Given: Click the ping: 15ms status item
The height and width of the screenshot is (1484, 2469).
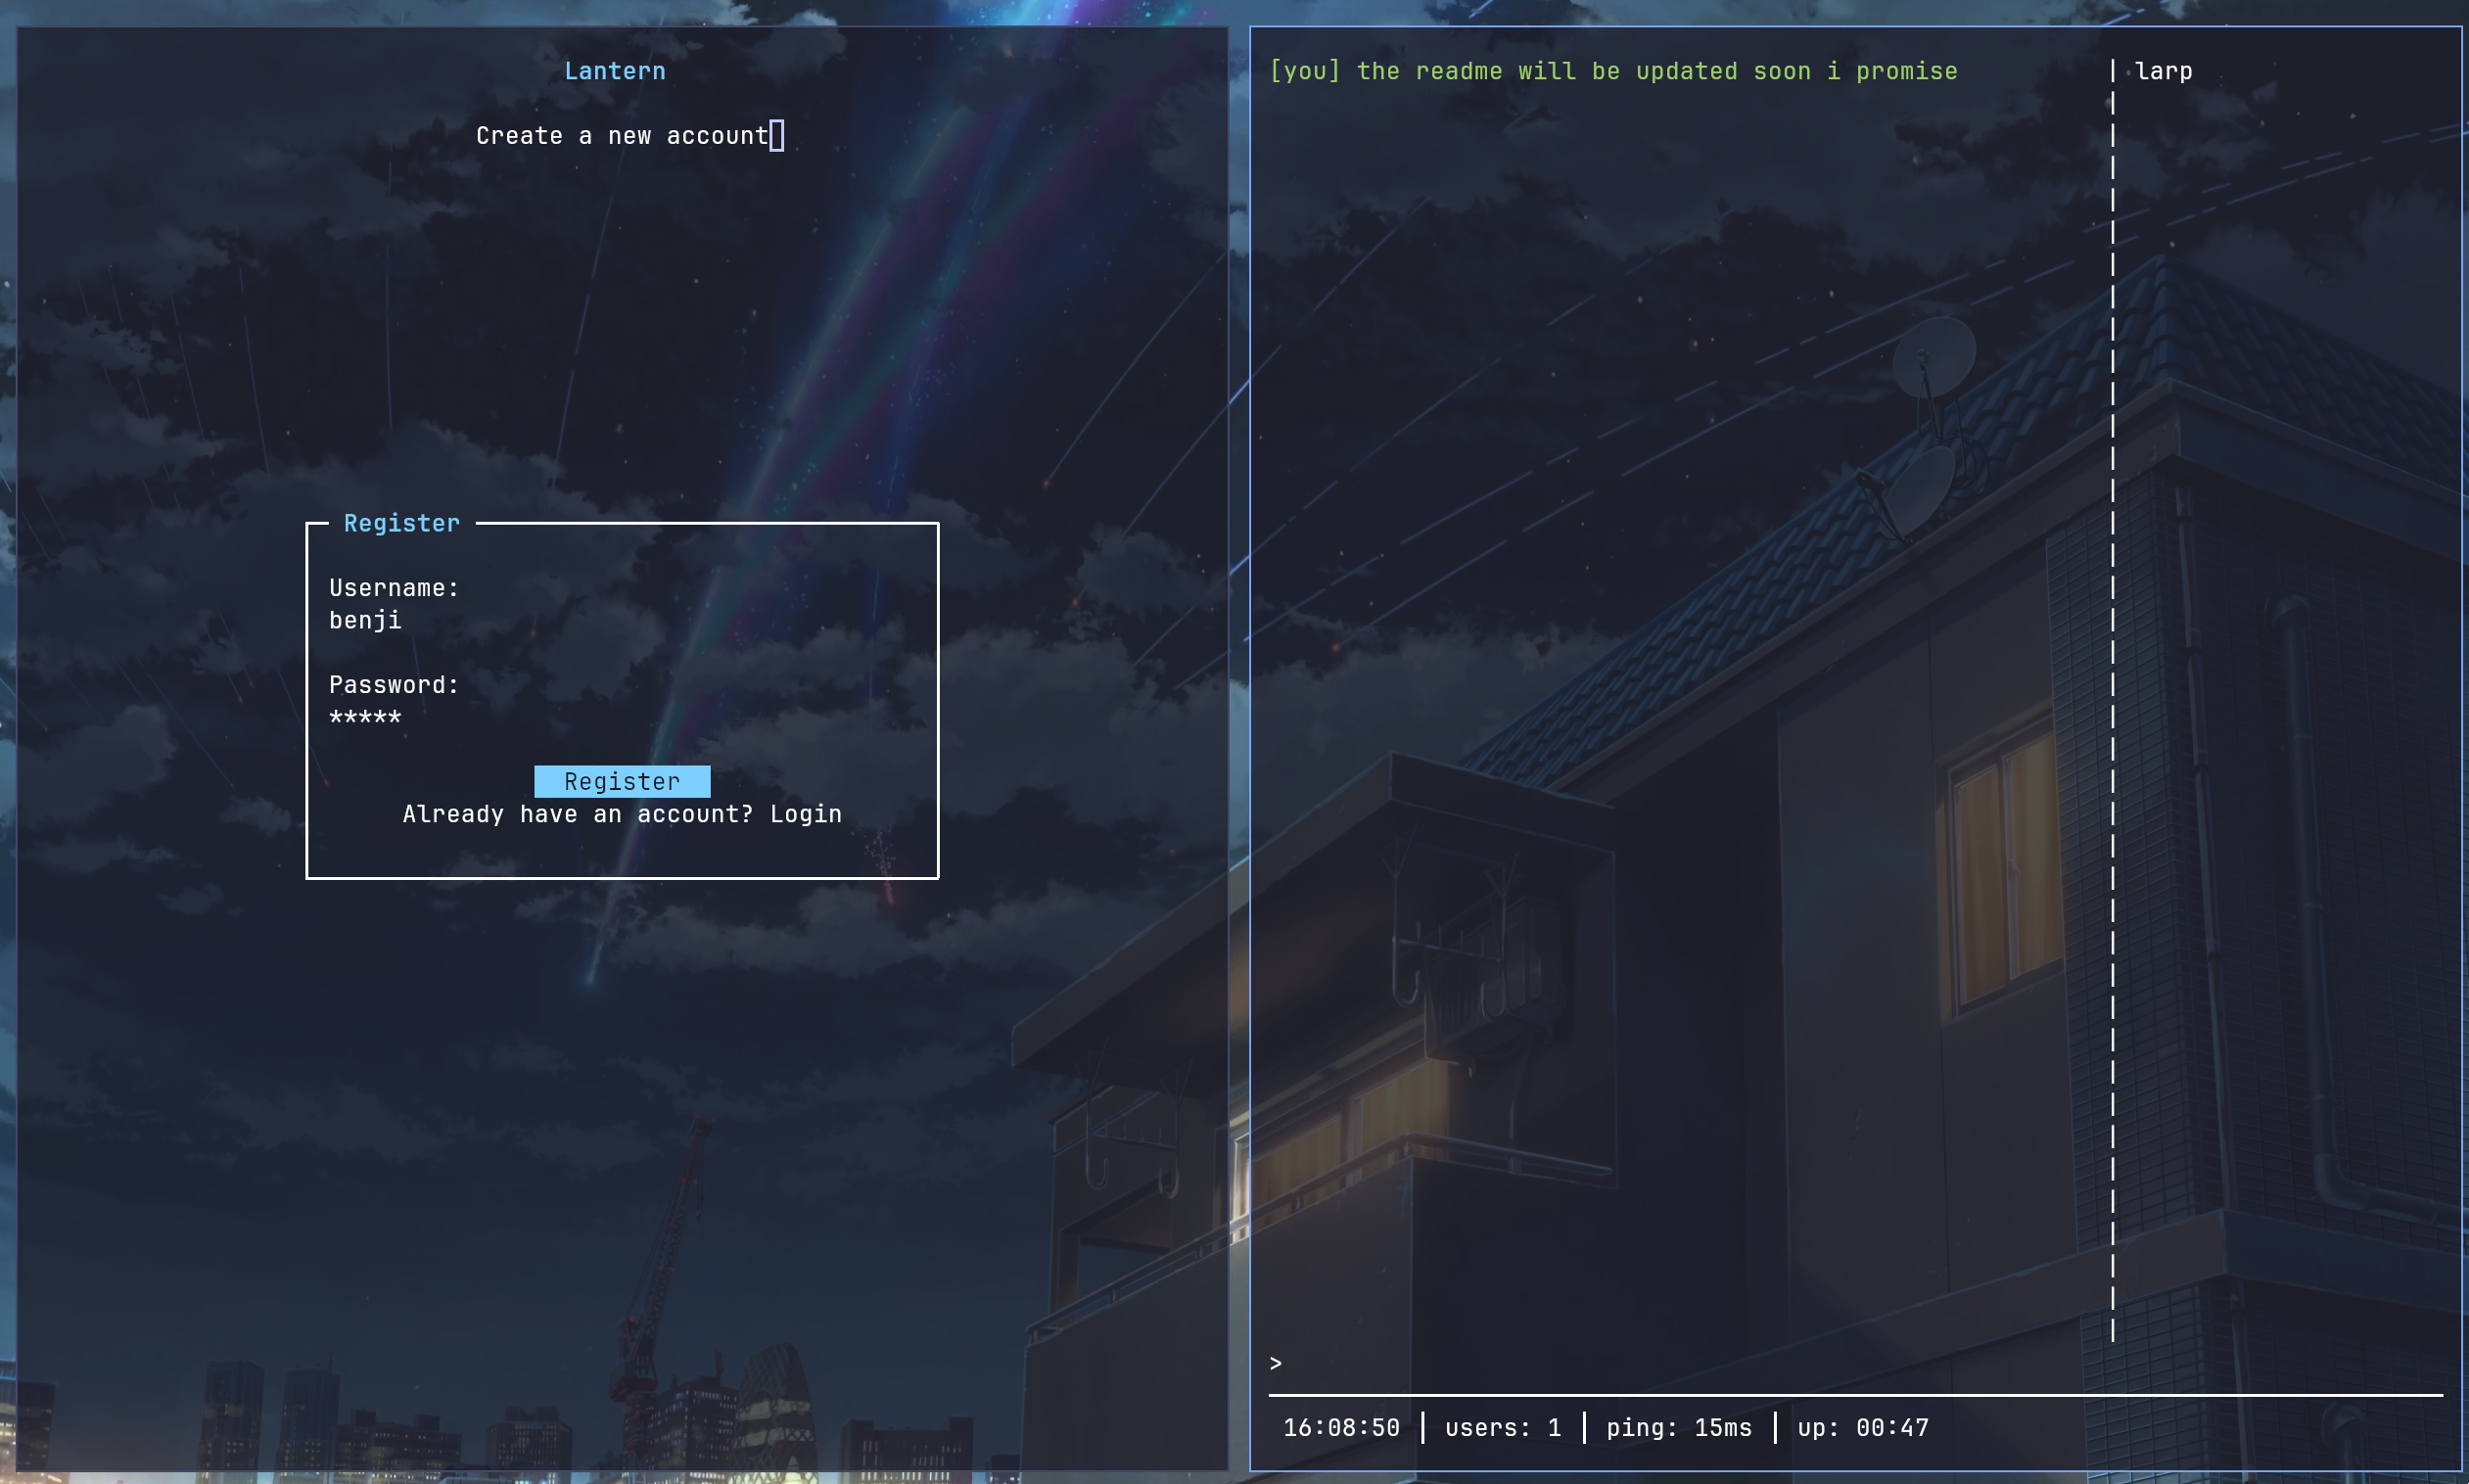Looking at the screenshot, I should [x=1678, y=1427].
